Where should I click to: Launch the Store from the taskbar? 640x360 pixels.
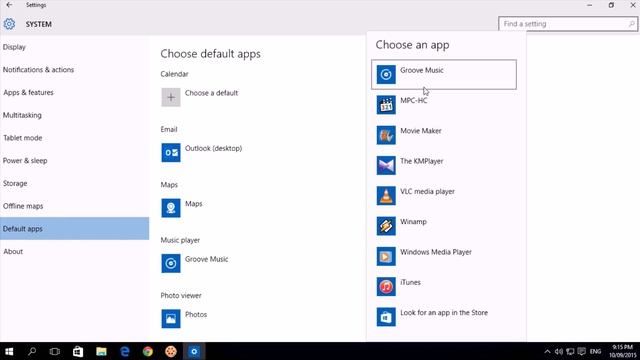pos(78,351)
